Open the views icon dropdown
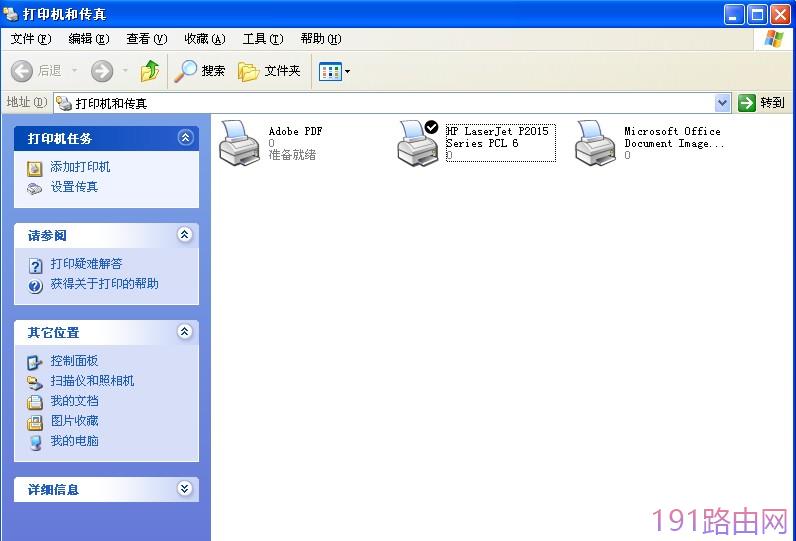The height and width of the screenshot is (541, 796). pos(334,72)
